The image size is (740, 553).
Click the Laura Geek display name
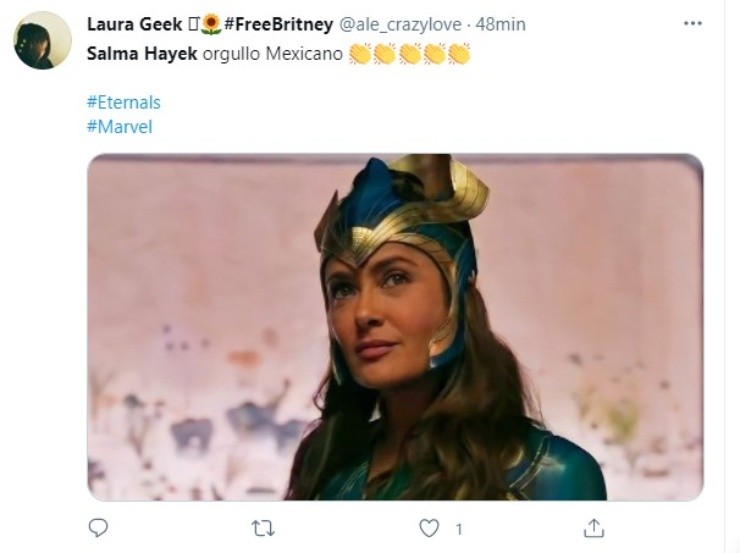point(134,24)
